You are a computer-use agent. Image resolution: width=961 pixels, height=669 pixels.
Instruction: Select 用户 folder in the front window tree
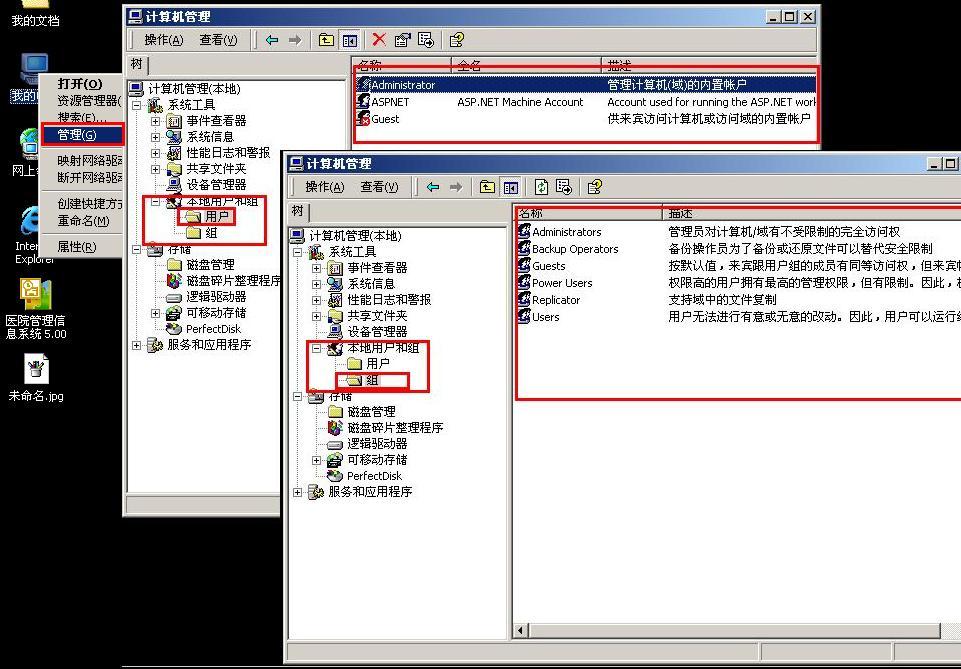pos(368,364)
